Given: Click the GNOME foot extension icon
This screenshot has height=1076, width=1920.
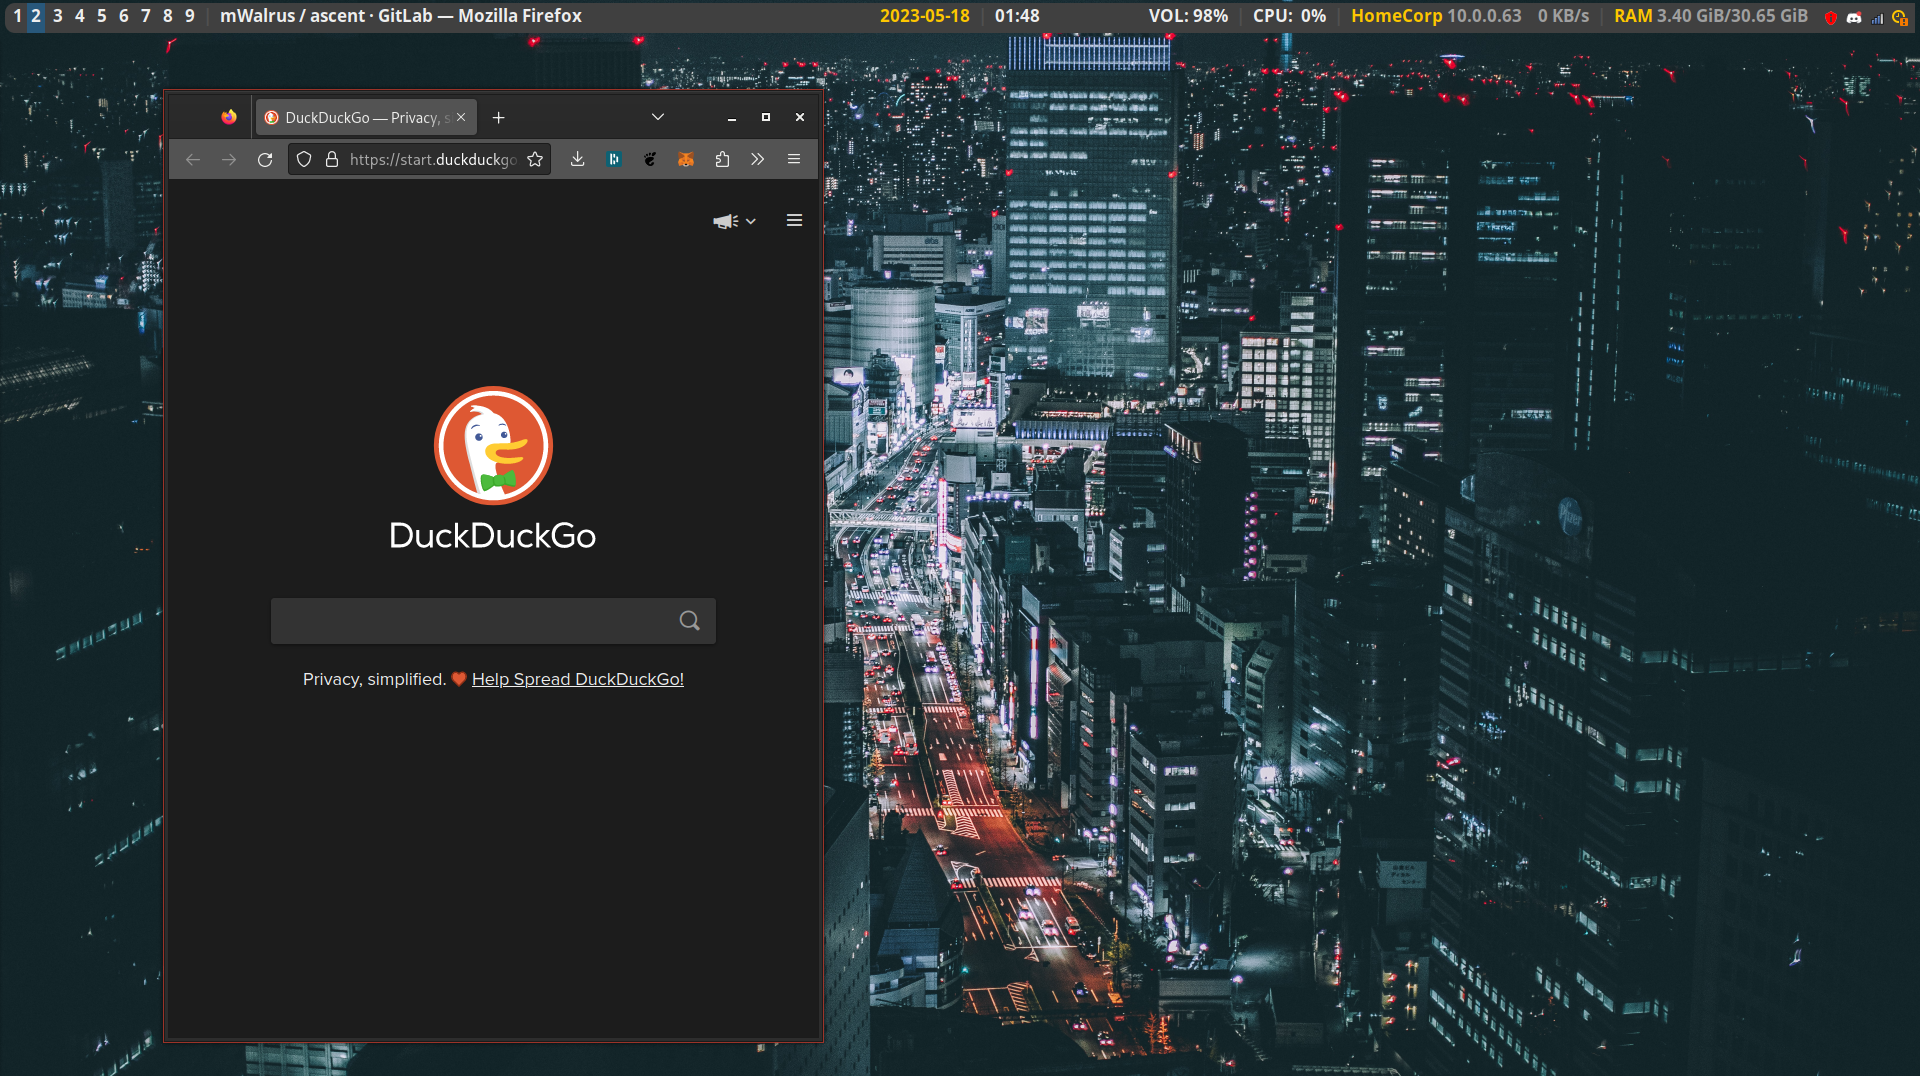Looking at the screenshot, I should pyautogui.click(x=650, y=159).
